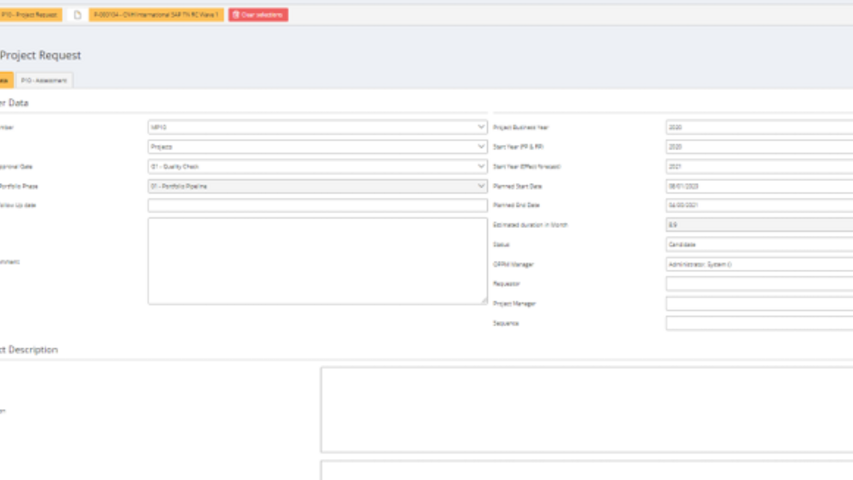Expand the MP10 dropdown
Viewport: 853px width, 480px height.
317,128
